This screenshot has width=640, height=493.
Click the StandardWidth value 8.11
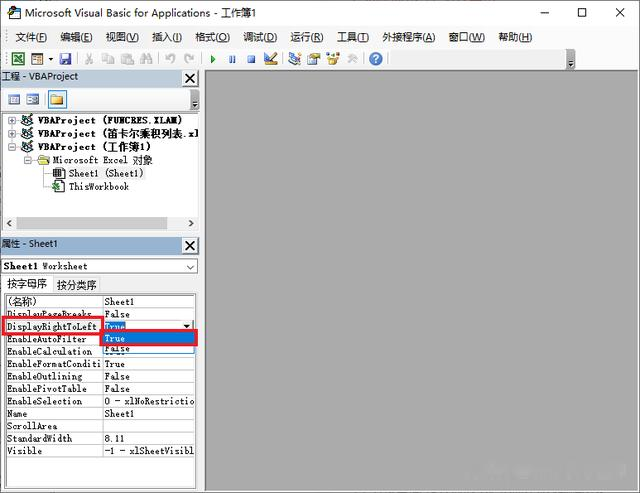click(149, 438)
